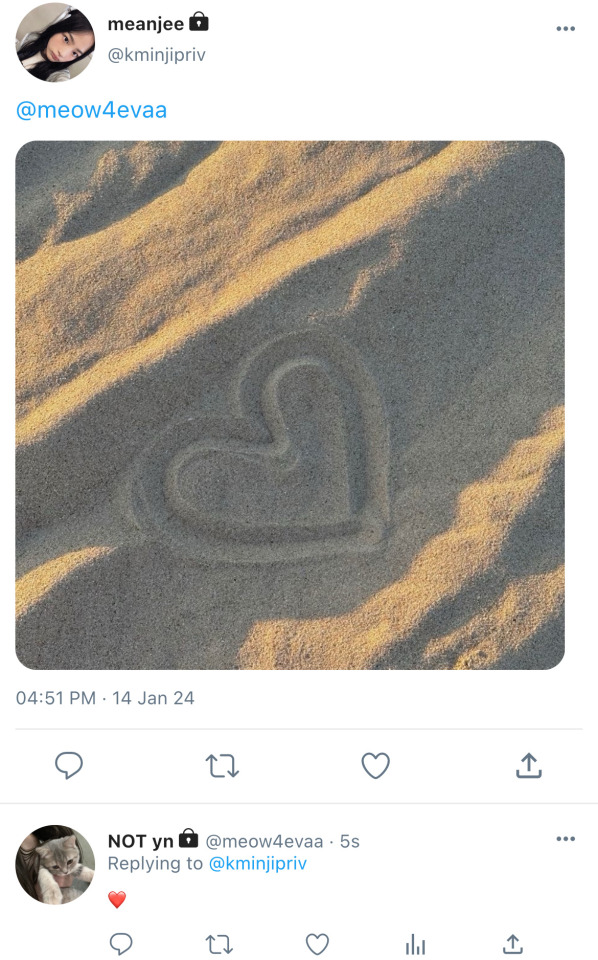Like the main tweet by meanjee

click(x=375, y=766)
